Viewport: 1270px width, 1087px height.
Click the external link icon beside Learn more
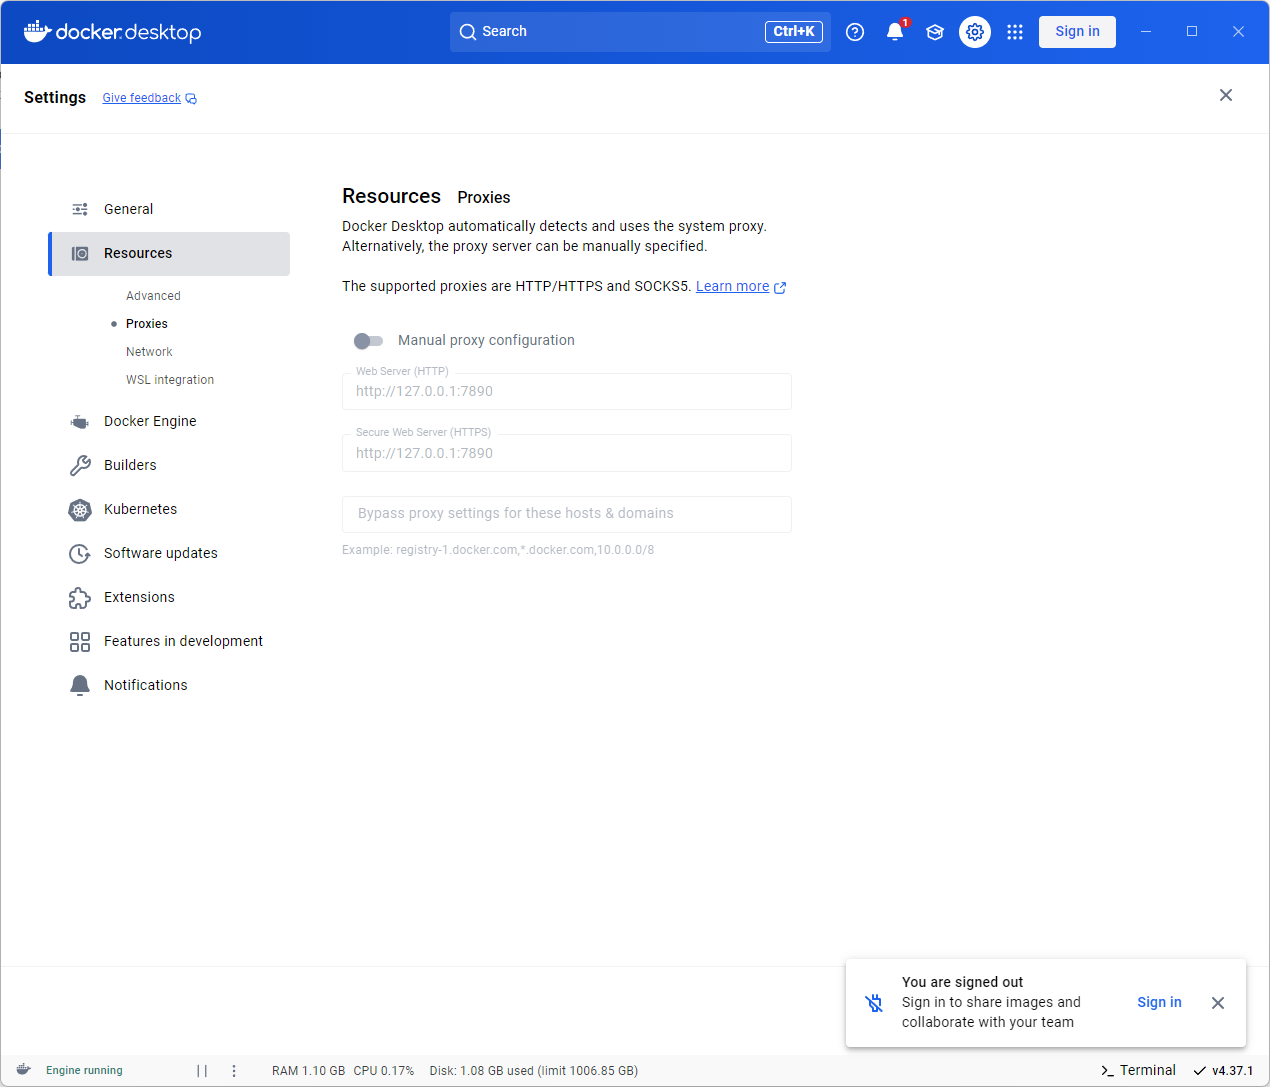pyautogui.click(x=780, y=288)
